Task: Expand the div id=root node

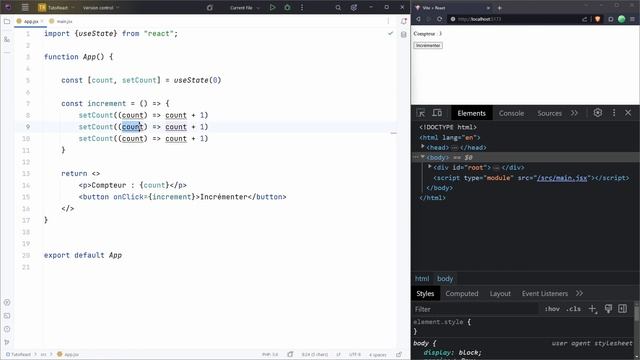Action: [x=430, y=167]
